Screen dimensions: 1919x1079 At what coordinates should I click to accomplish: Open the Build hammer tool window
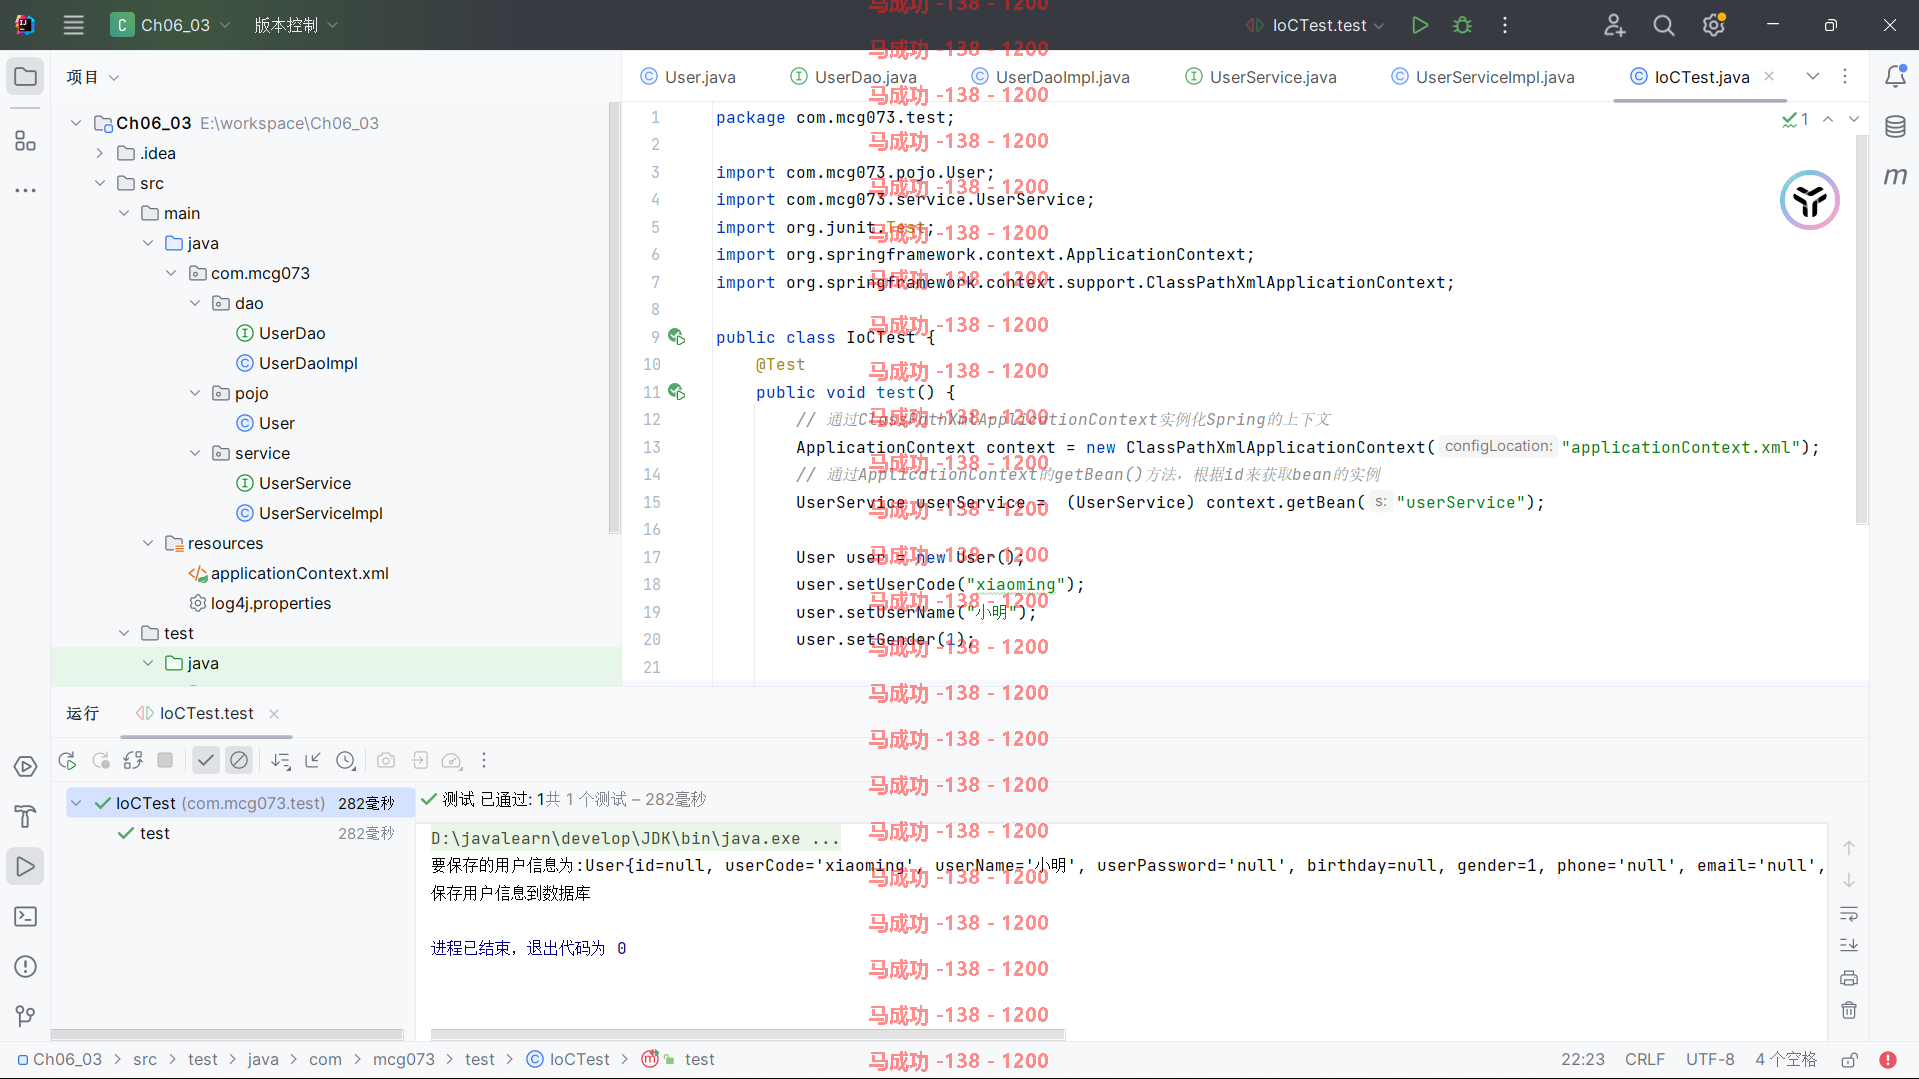point(25,817)
